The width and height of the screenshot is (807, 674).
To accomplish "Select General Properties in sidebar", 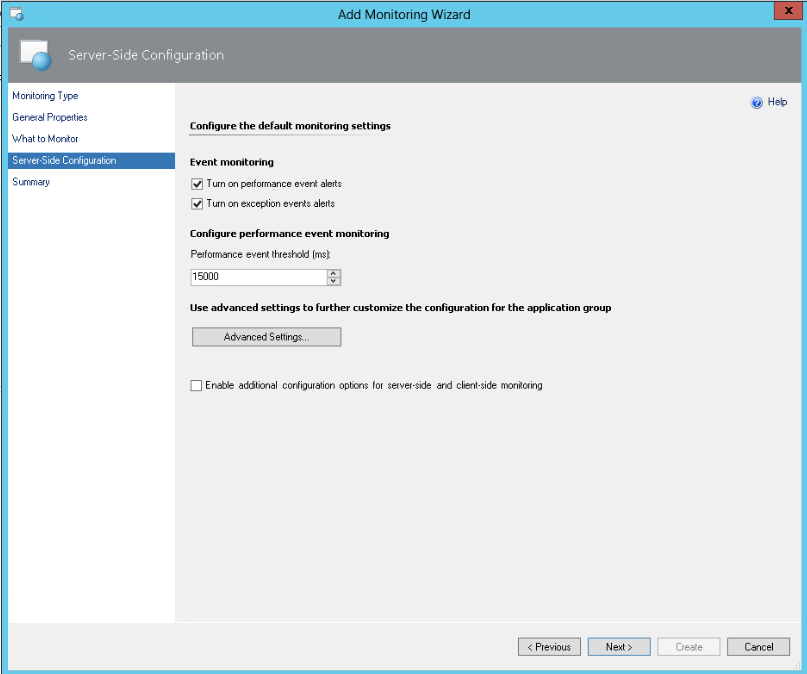I will [x=50, y=117].
